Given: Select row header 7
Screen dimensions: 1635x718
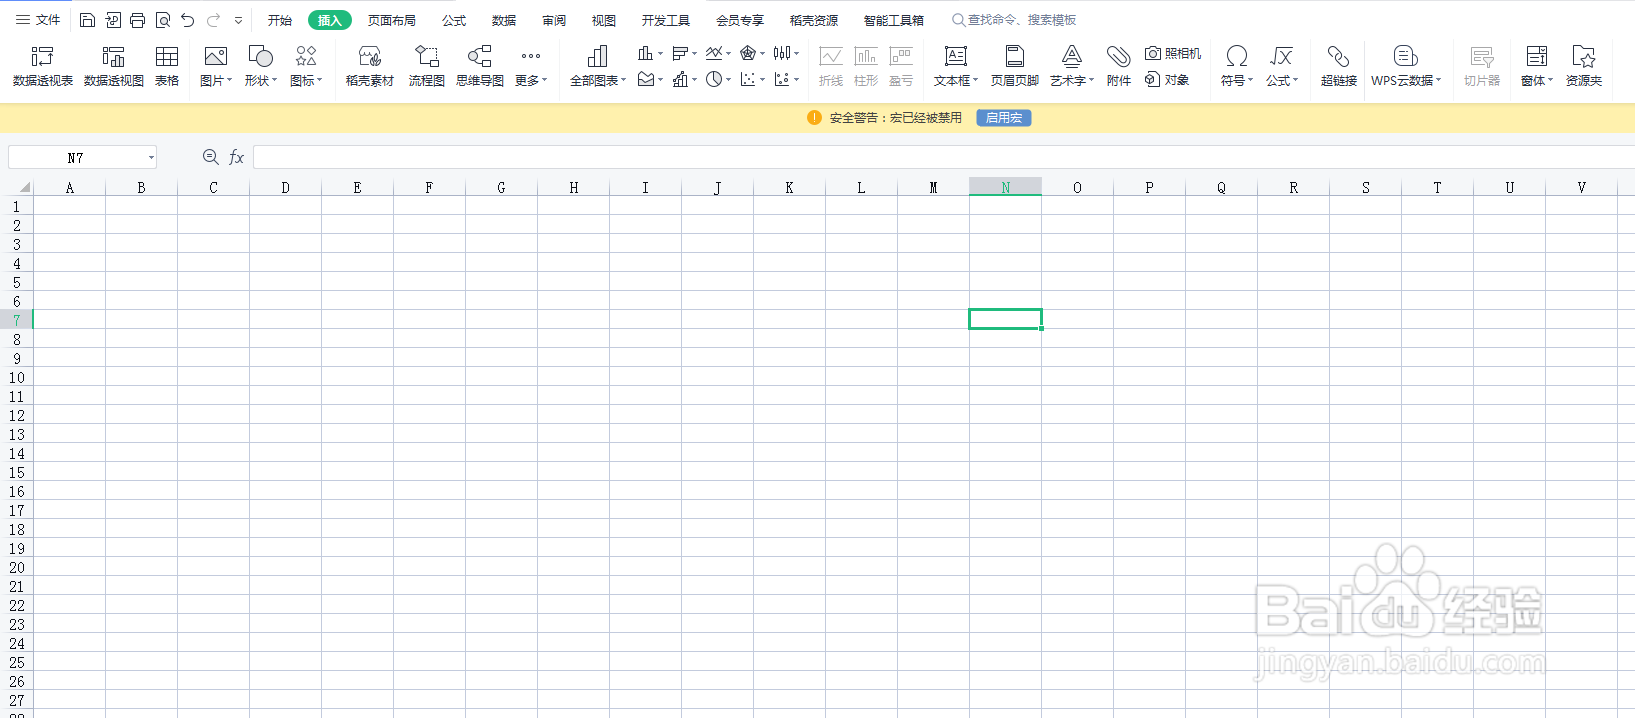Looking at the screenshot, I should point(16,320).
